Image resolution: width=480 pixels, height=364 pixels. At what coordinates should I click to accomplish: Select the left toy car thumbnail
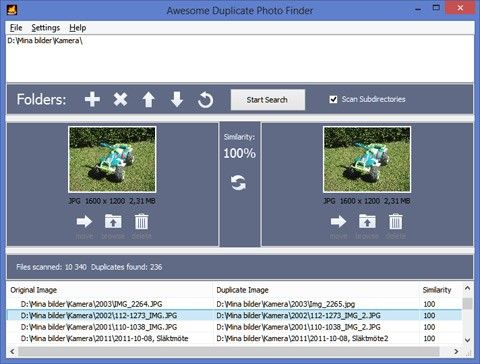(x=112, y=159)
